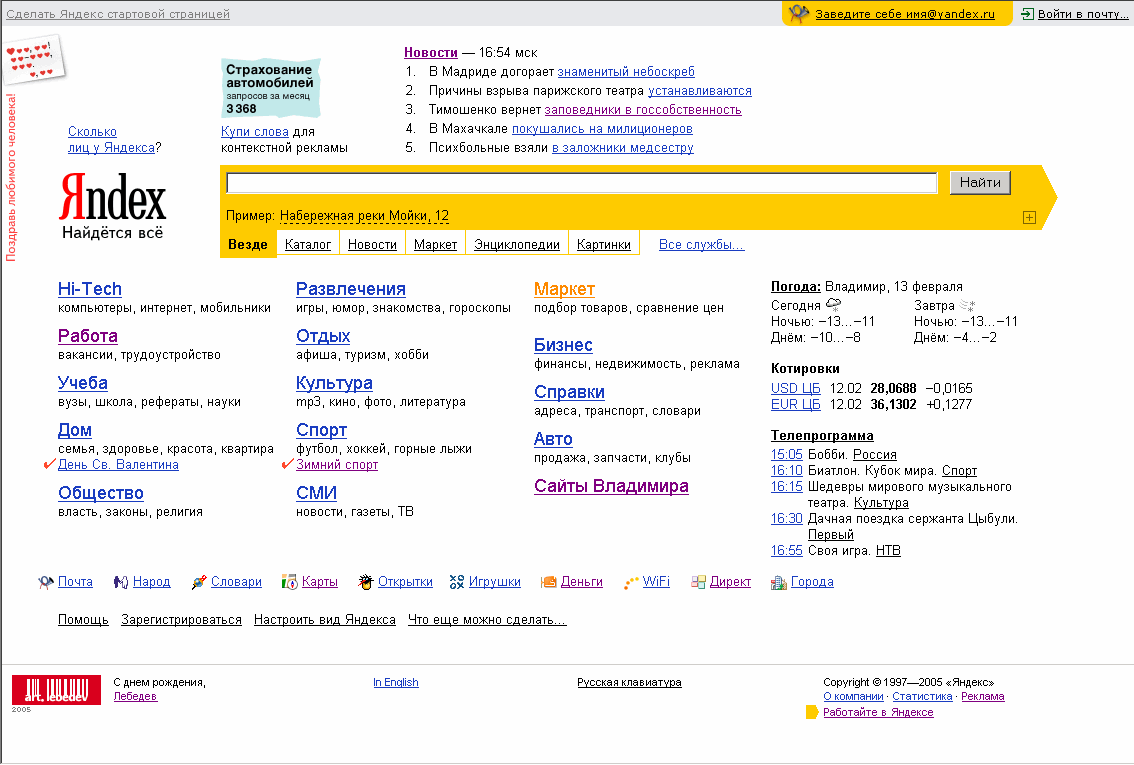Open the EUR ЦБ exchange rate link
The width and height of the screenshot is (1134, 765).
click(x=796, y=404)
